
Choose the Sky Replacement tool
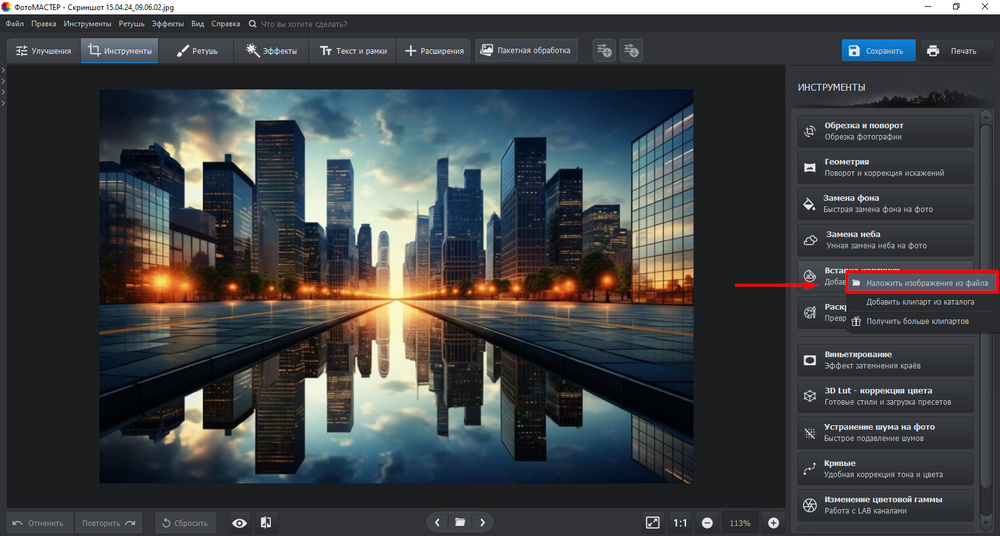pos(885,240)
